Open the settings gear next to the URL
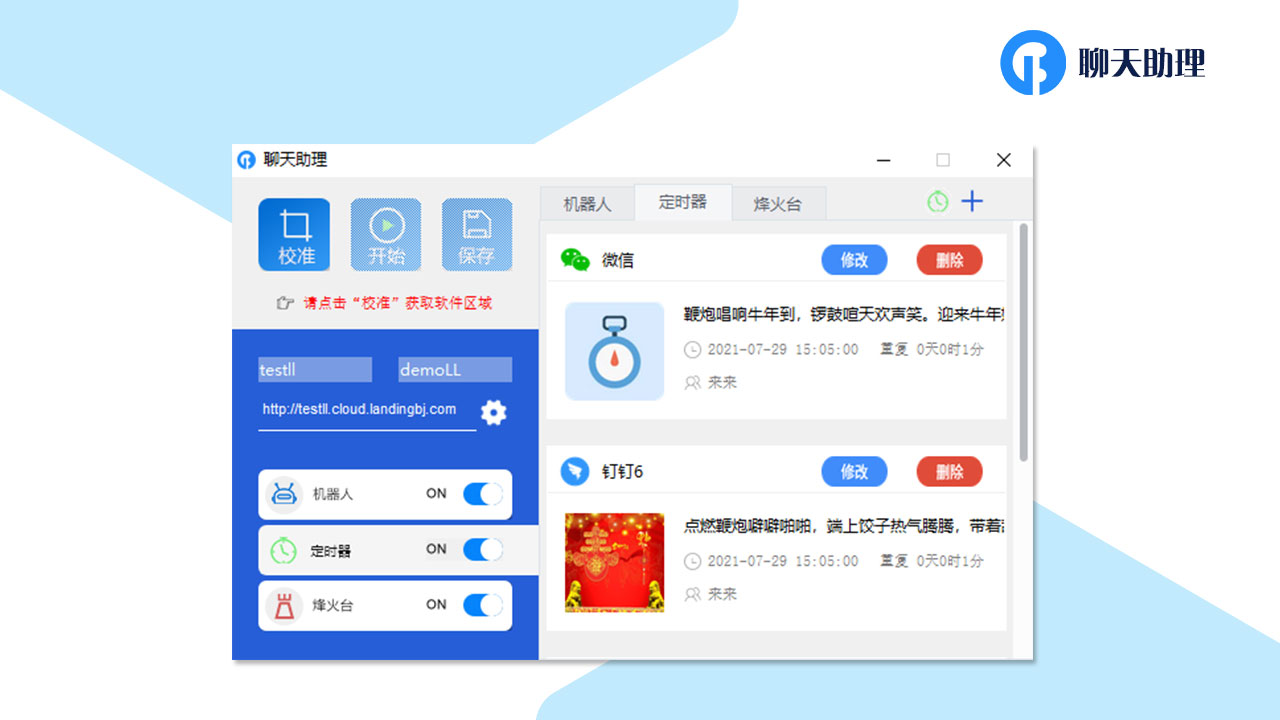The width and height of the screenshot is (1280, 720). pyautogui.click(x=493, y=412)
